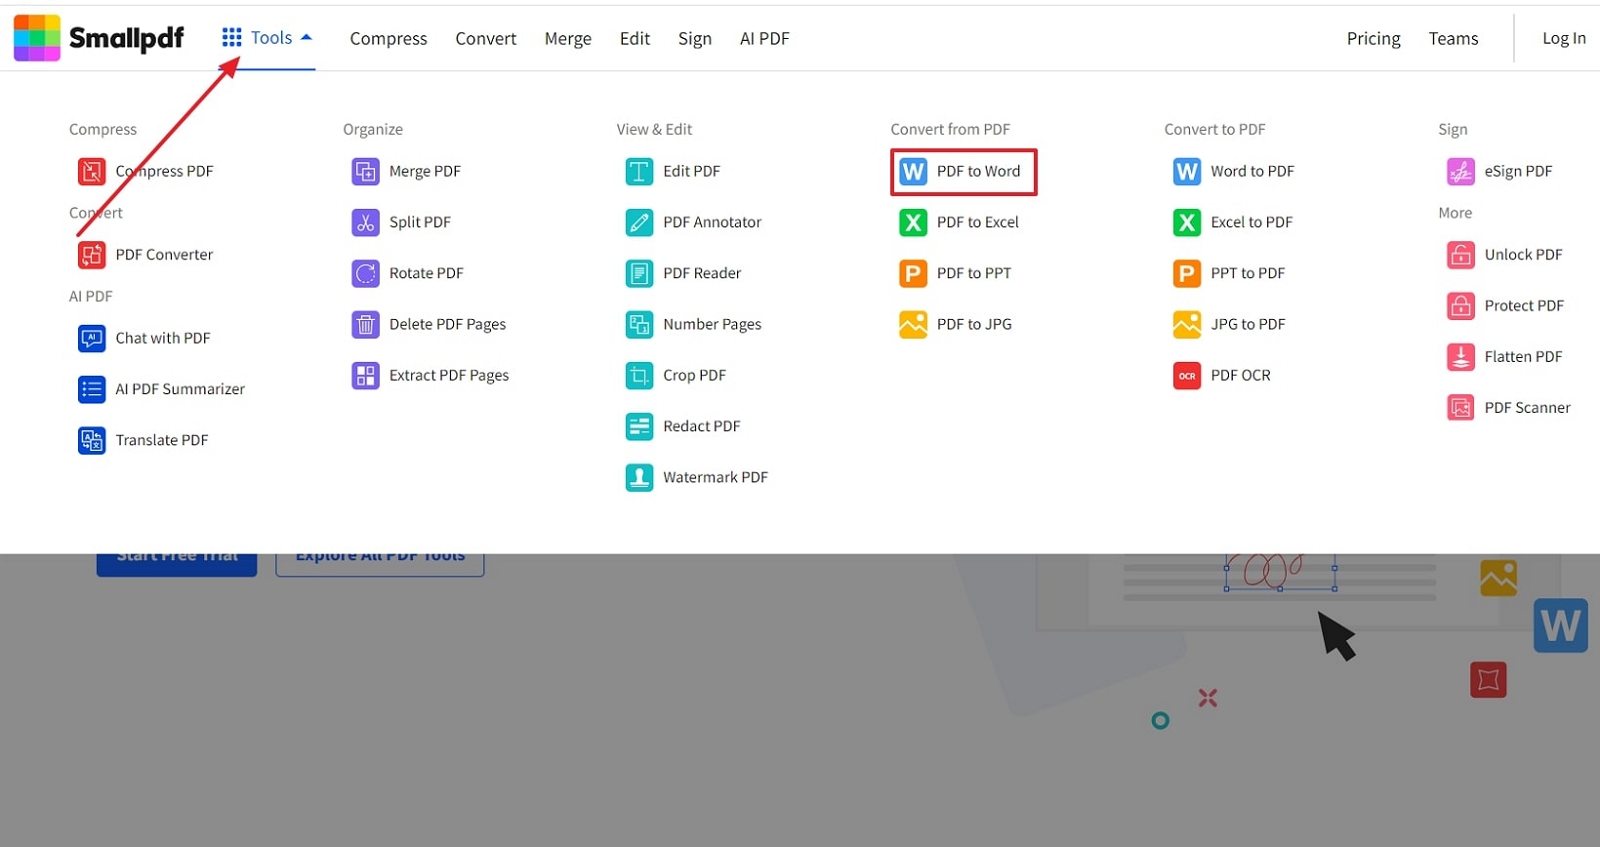Click the PDF OCR icon
Screen dimensions: 1600x847
pyautogui.click(x=1187, y=375)
